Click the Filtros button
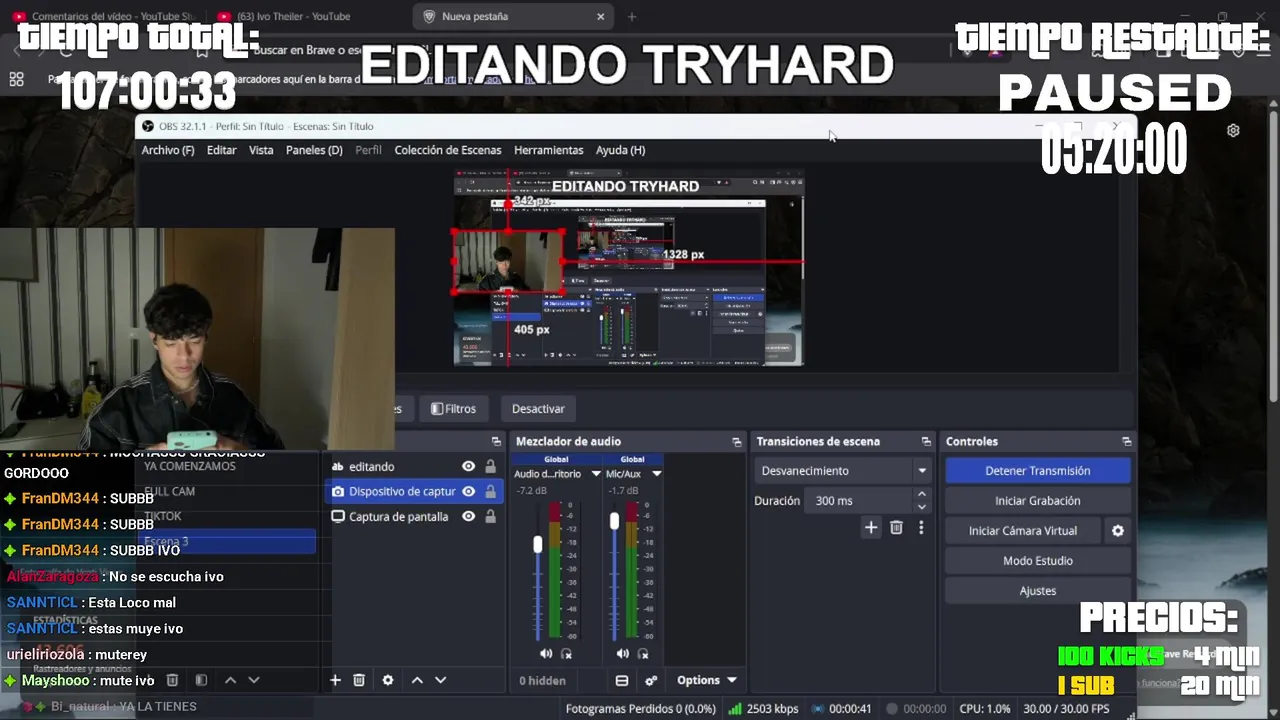Viewport: 1280px width, 720px height. (x=453, y=408)
